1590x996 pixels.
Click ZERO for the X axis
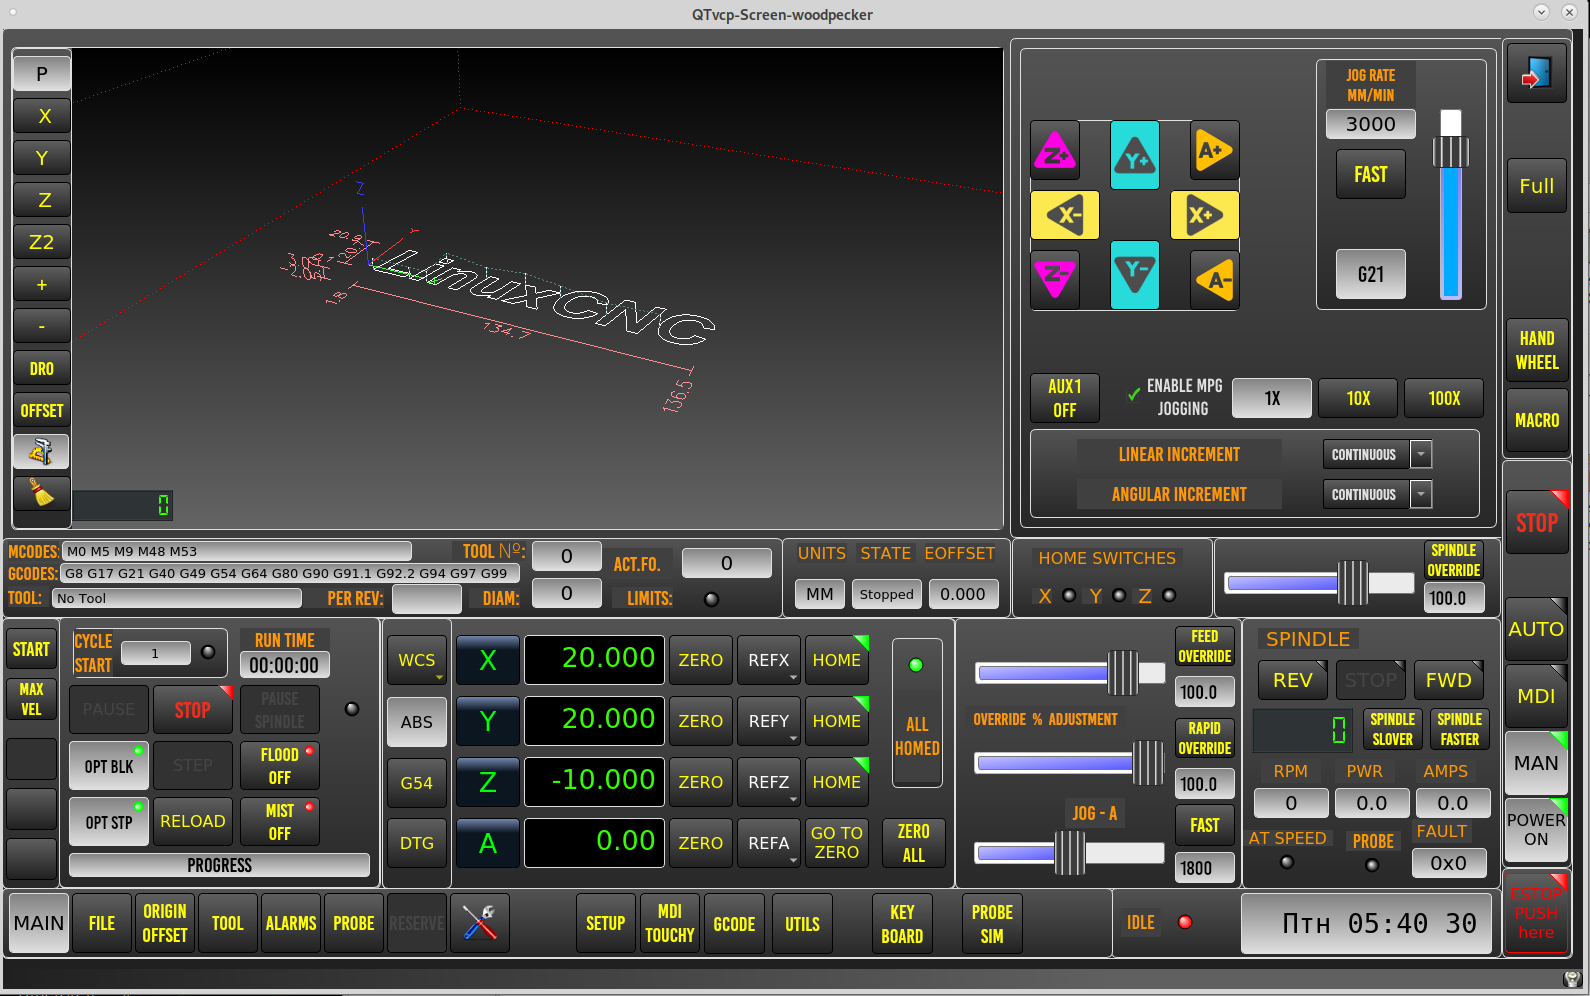[x=701, y=660]
